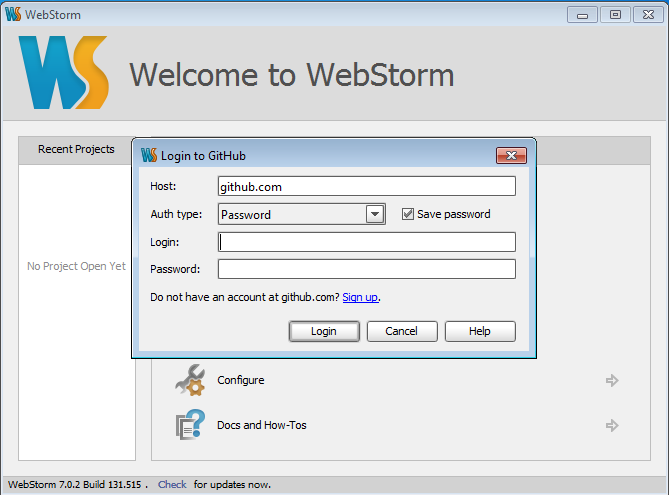Click the No Project Open Yet text
The width and height of the screenshot is (669, 495).
(76, 266)
